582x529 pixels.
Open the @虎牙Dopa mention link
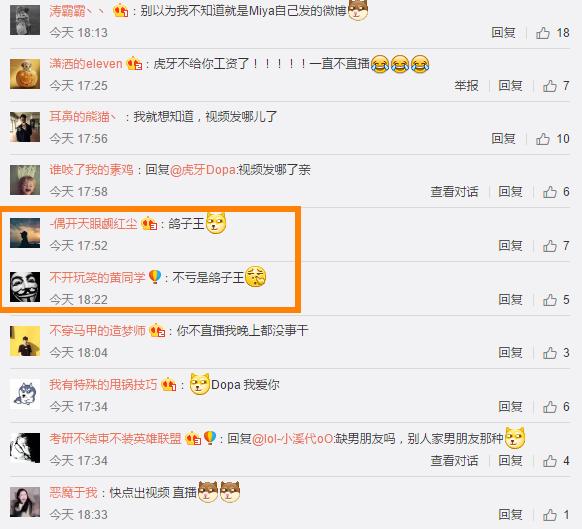coord(203,170)
